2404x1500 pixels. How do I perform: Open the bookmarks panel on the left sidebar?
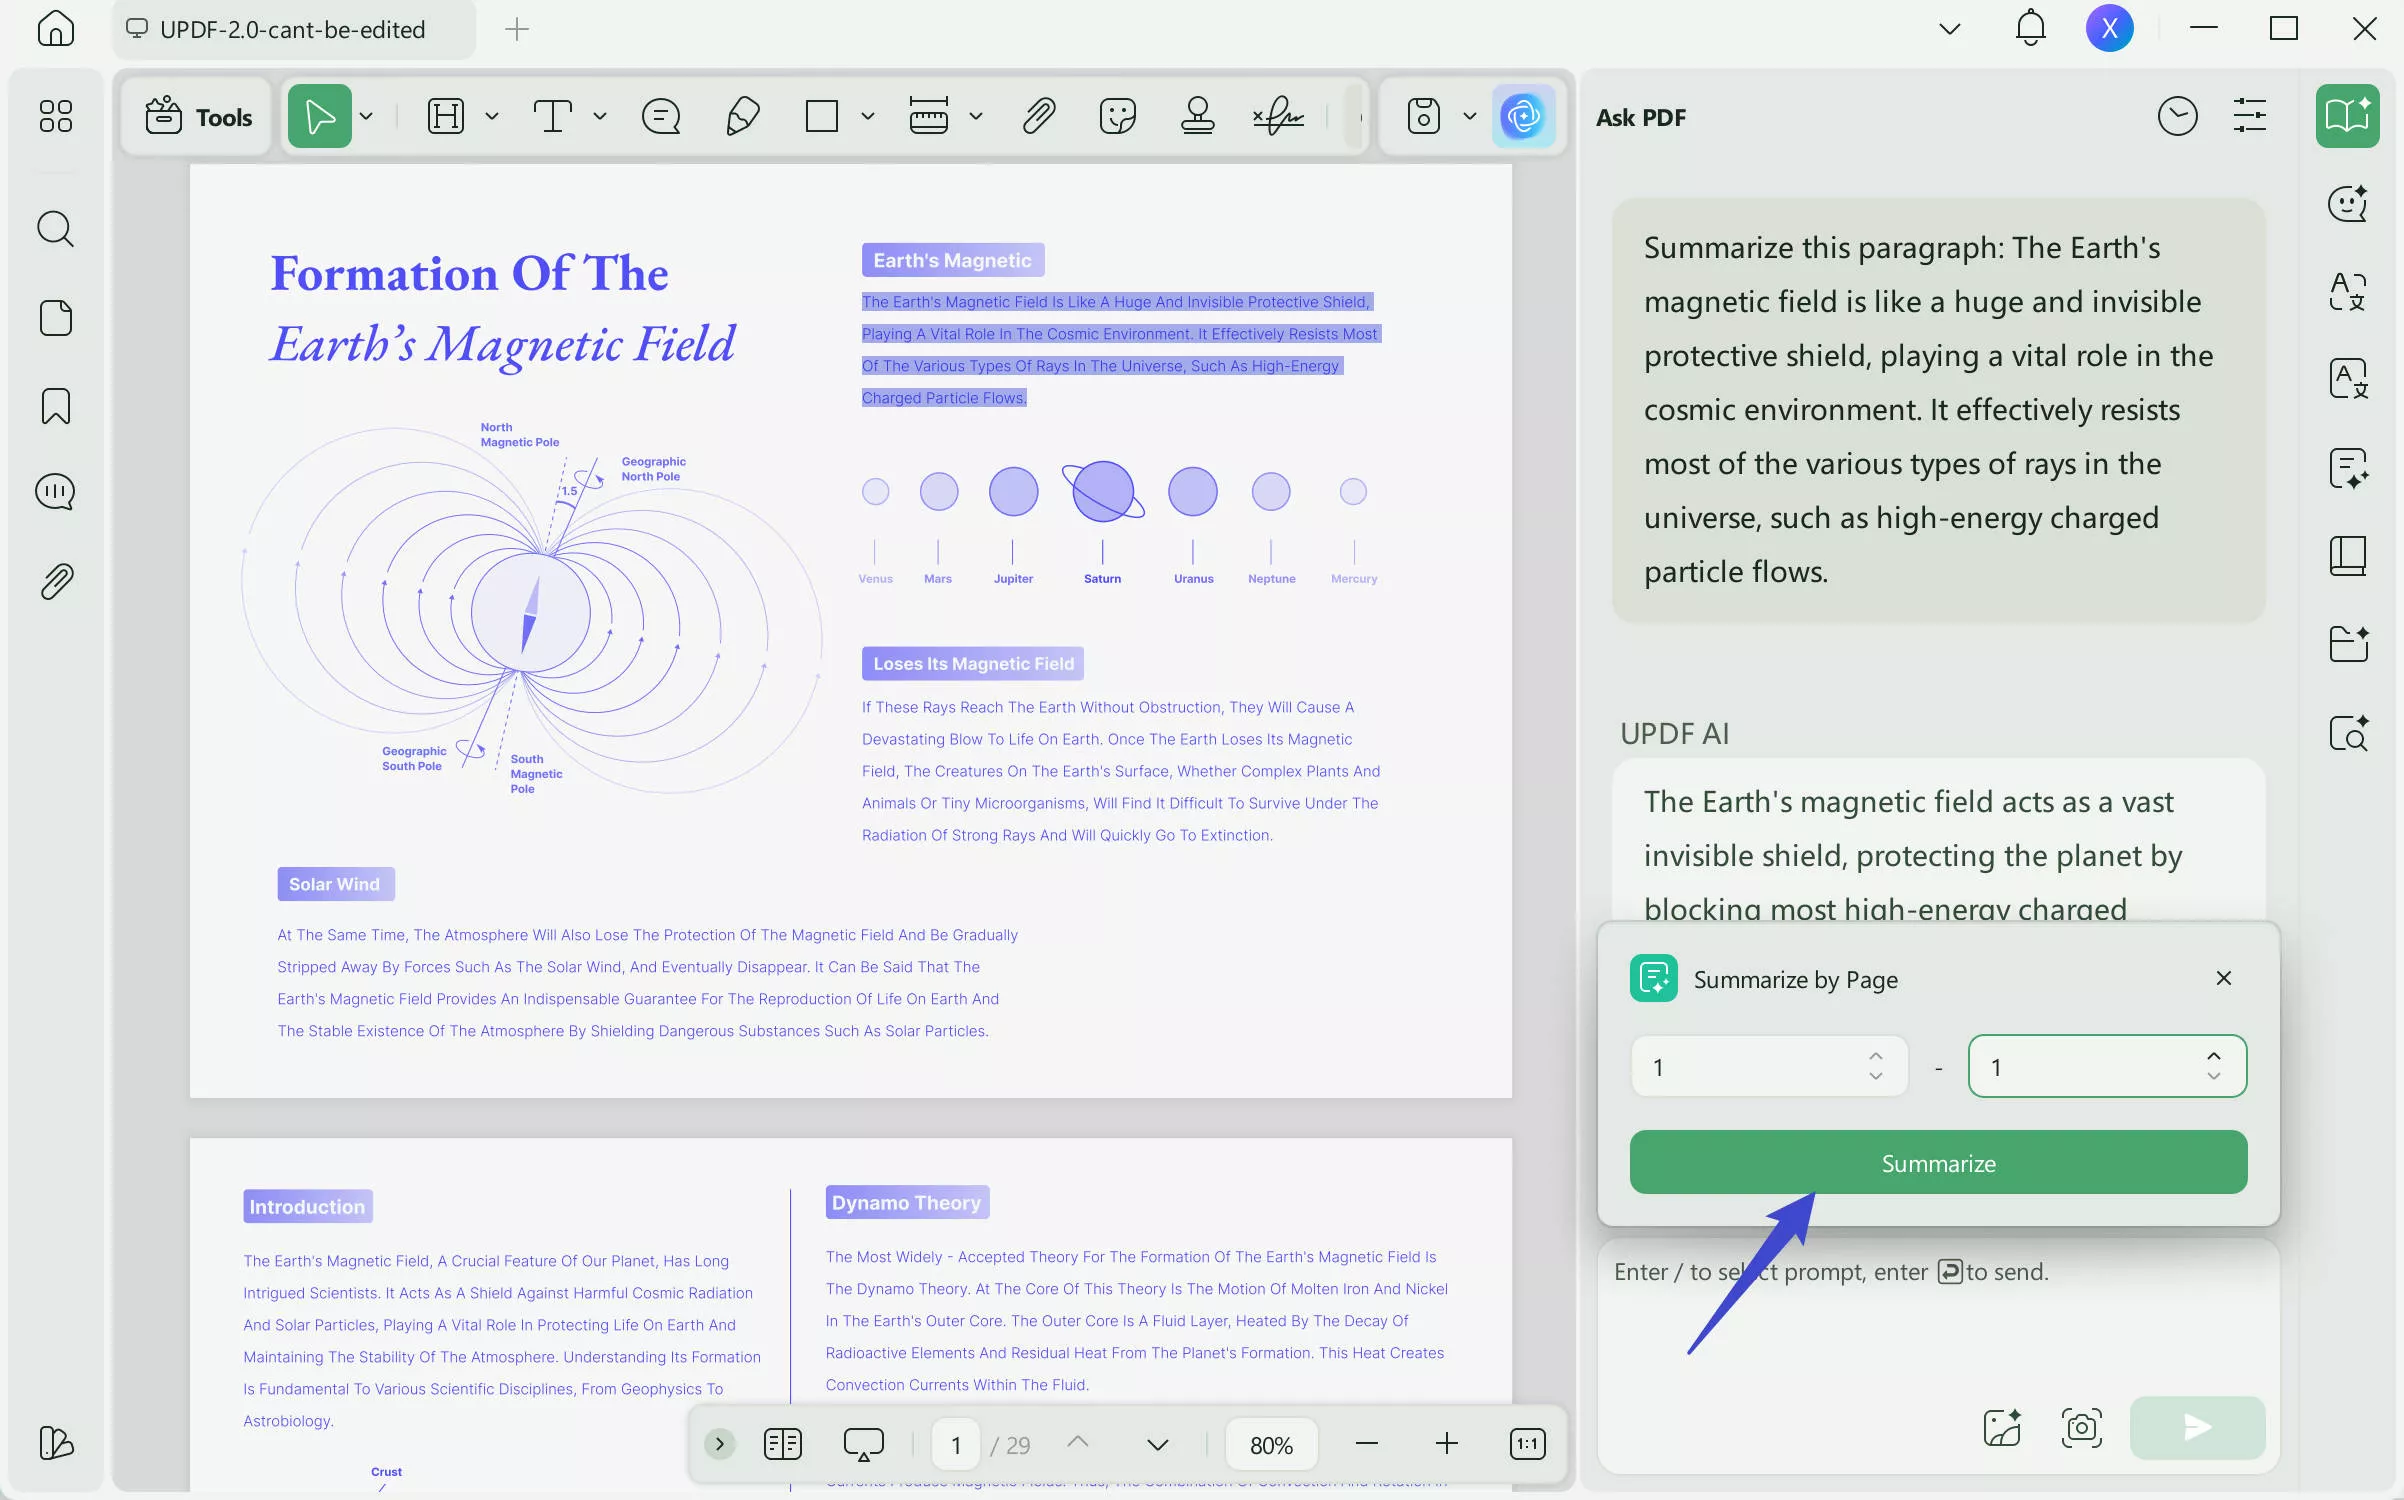(x=56, y=406)
